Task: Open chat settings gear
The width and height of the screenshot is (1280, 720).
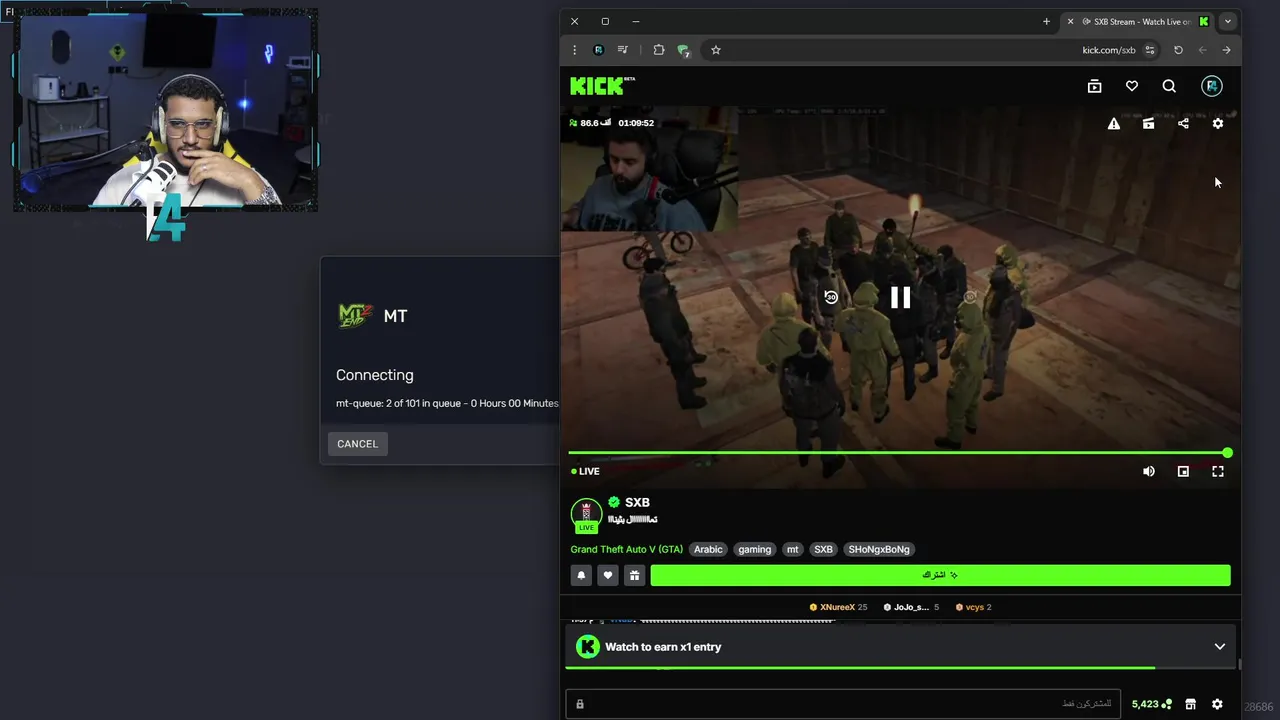Action: [x=1217, y=704]
